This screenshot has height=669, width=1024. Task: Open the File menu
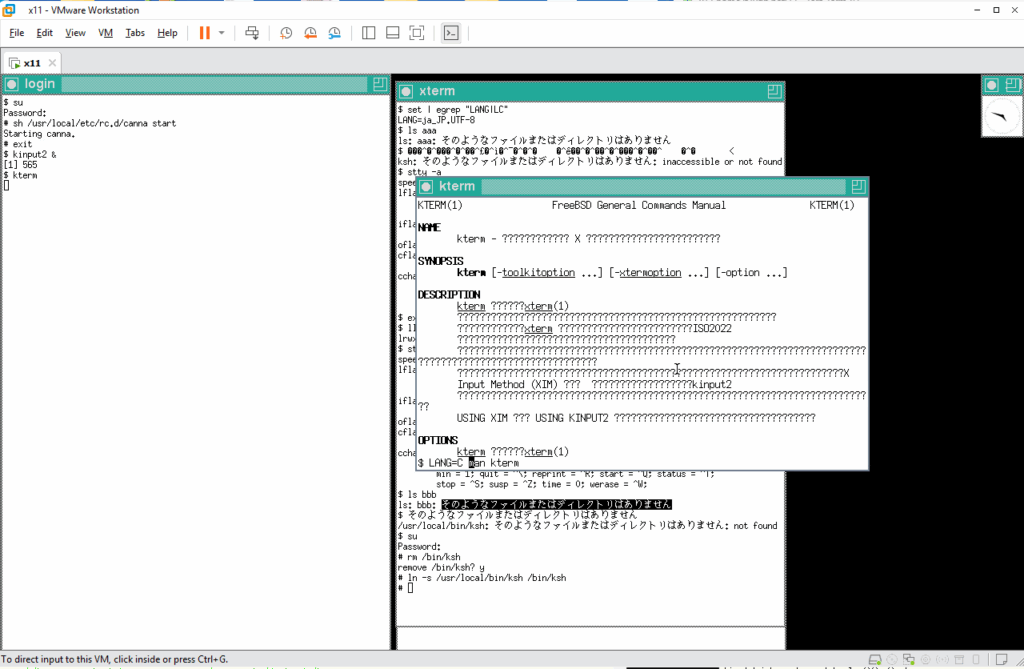[x=16, y=33]
